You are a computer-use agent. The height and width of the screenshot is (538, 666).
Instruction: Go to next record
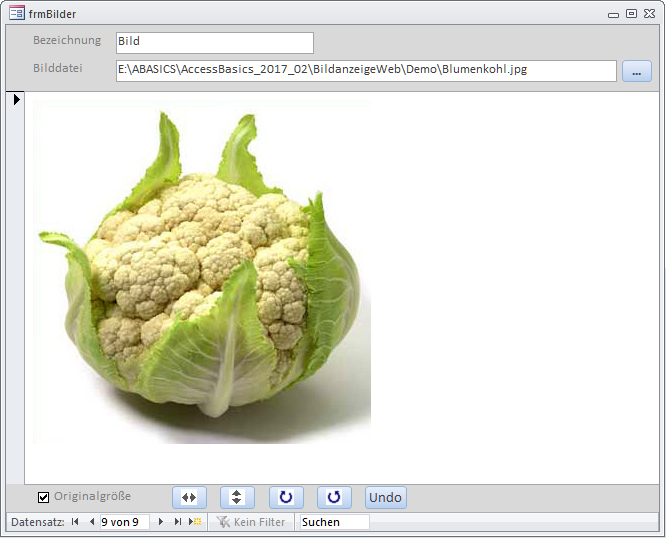pyautogui.click(x=160, y=522)
